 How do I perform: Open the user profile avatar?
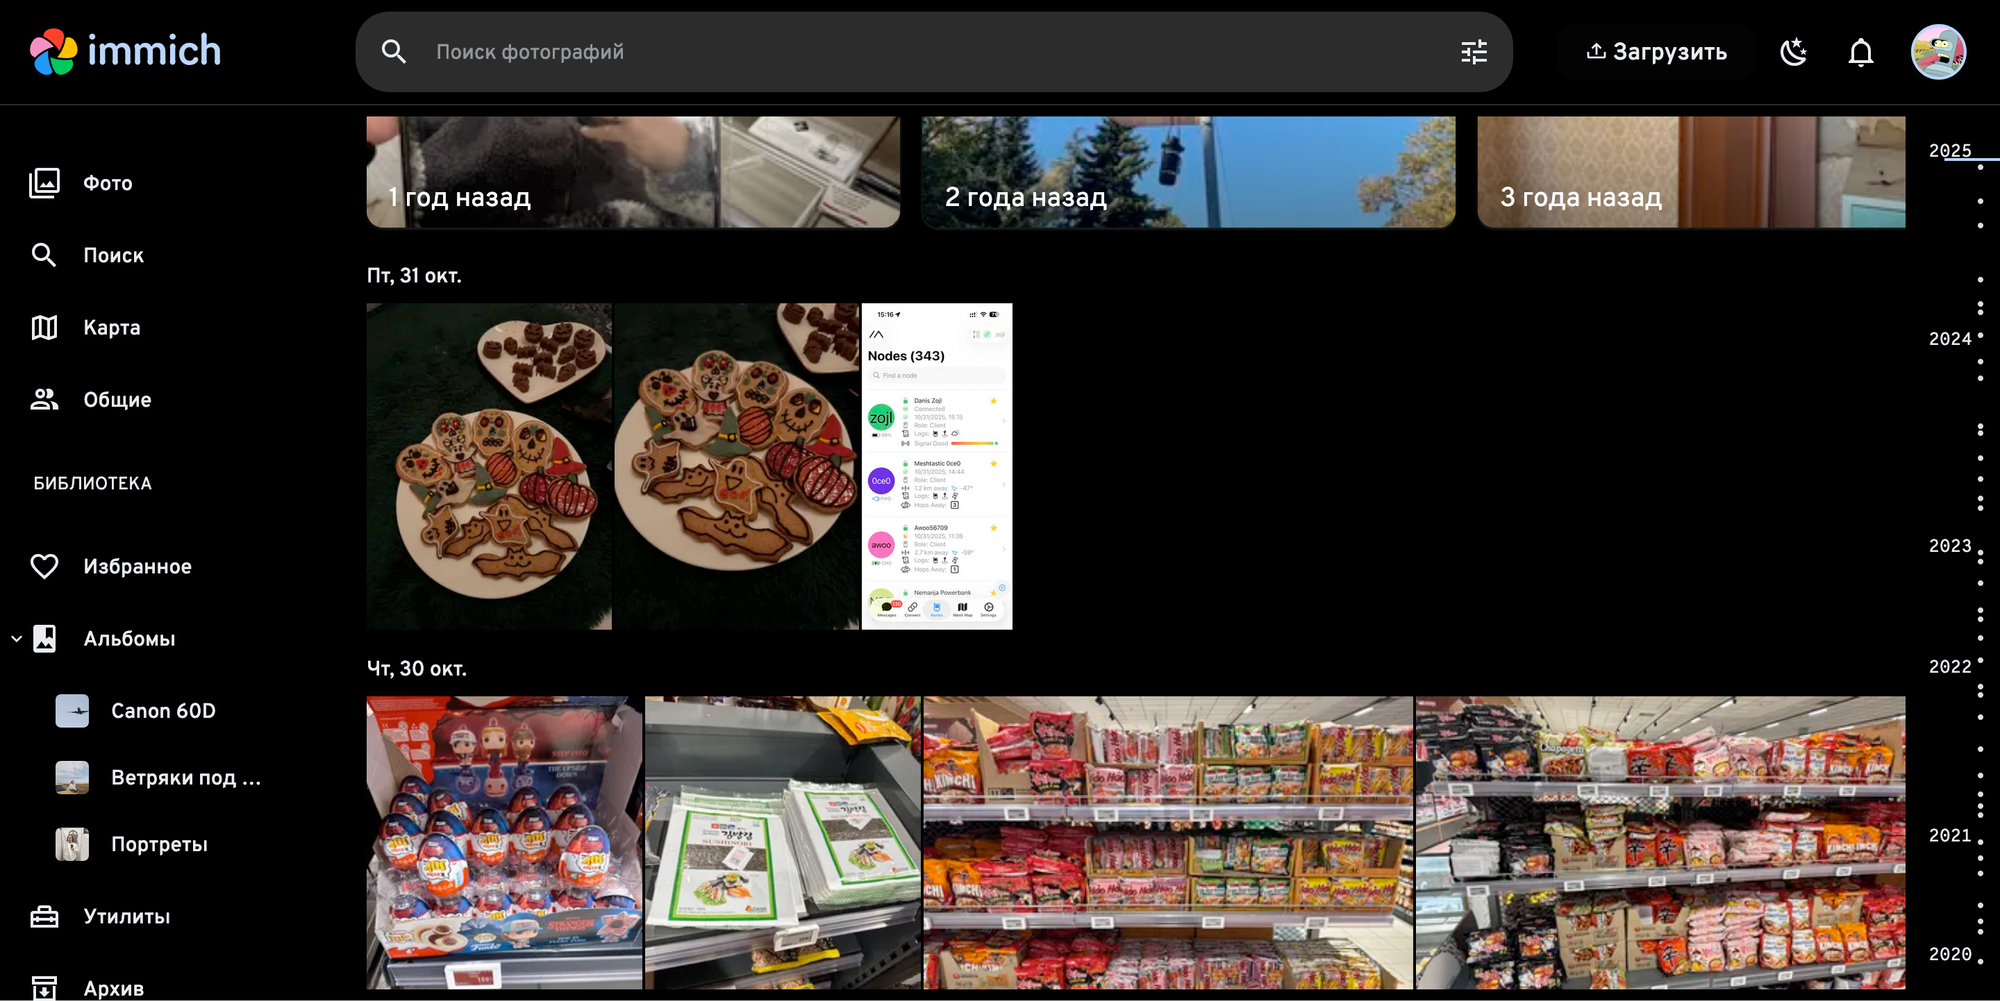coord(1938,52)
